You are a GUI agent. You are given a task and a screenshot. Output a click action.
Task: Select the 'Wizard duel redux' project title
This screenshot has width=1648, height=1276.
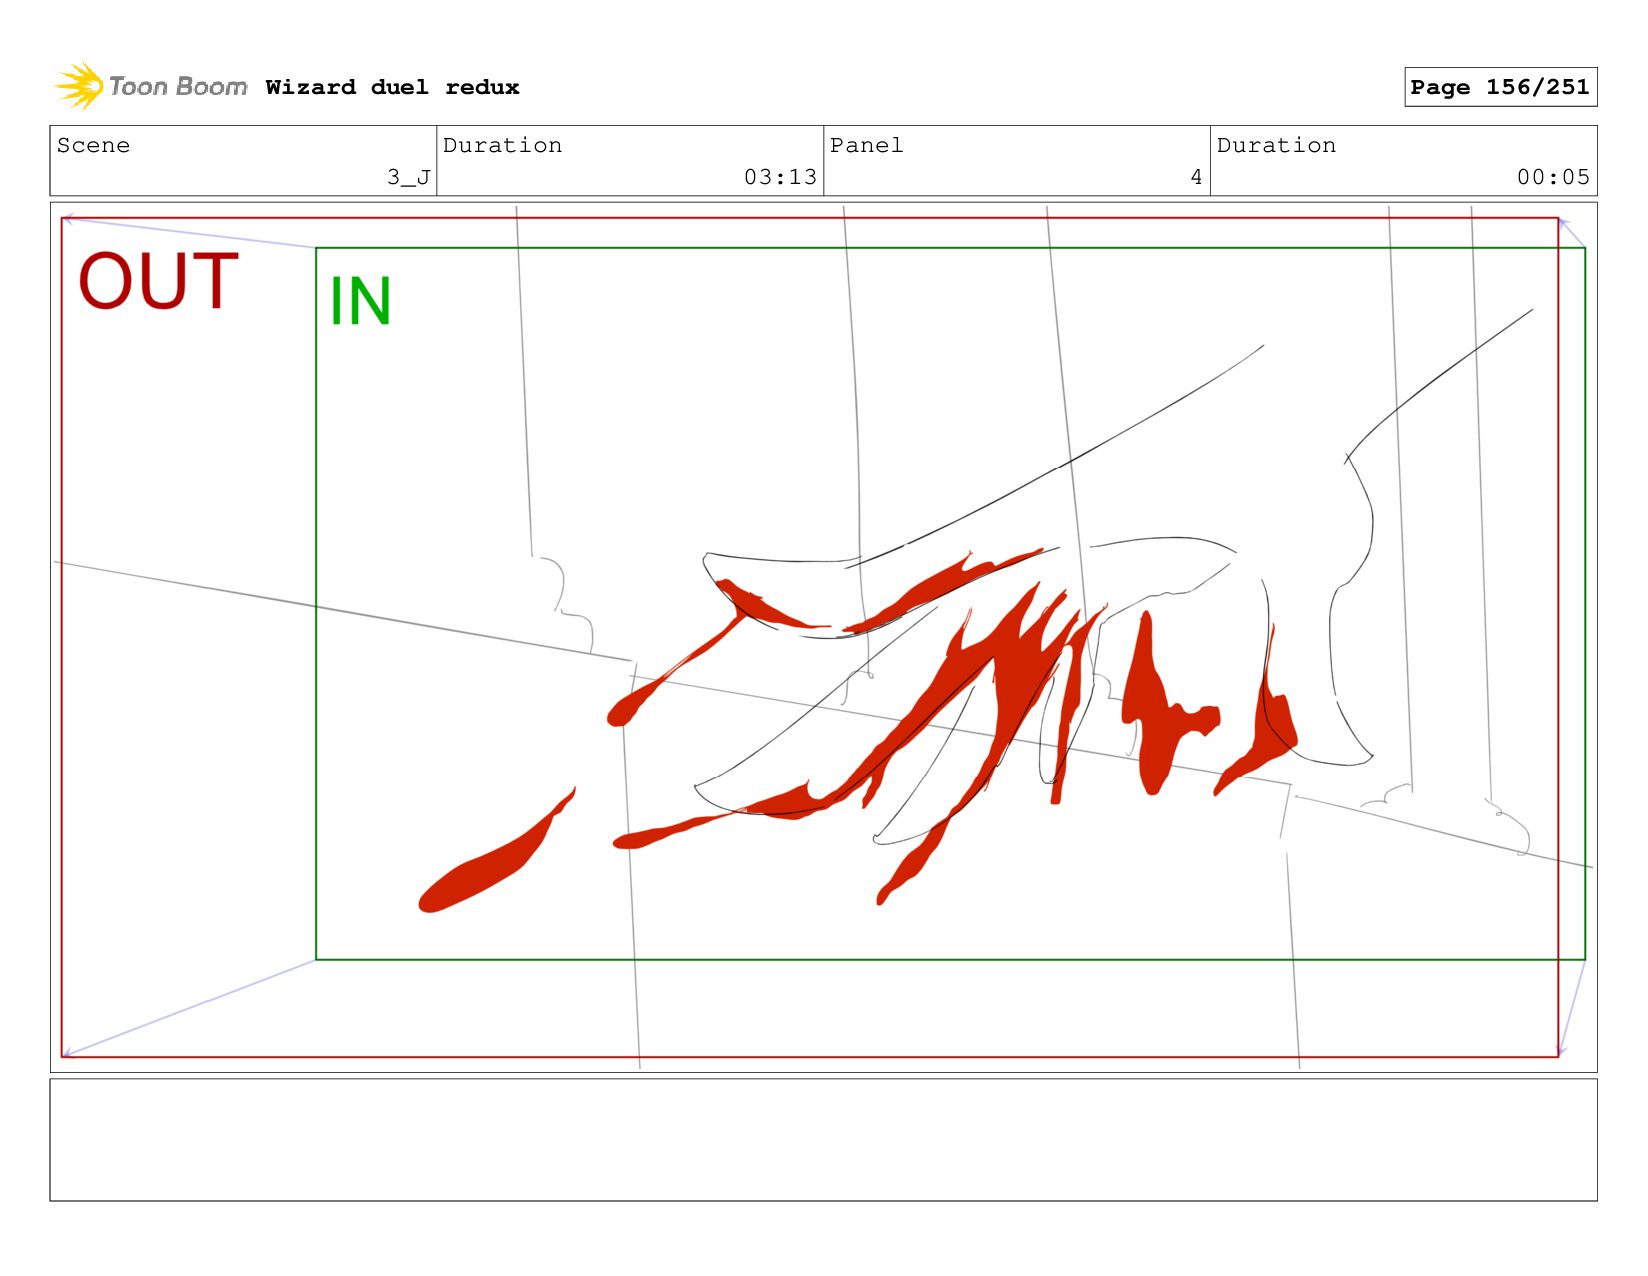pyautogui.click(x=392, y=87)
